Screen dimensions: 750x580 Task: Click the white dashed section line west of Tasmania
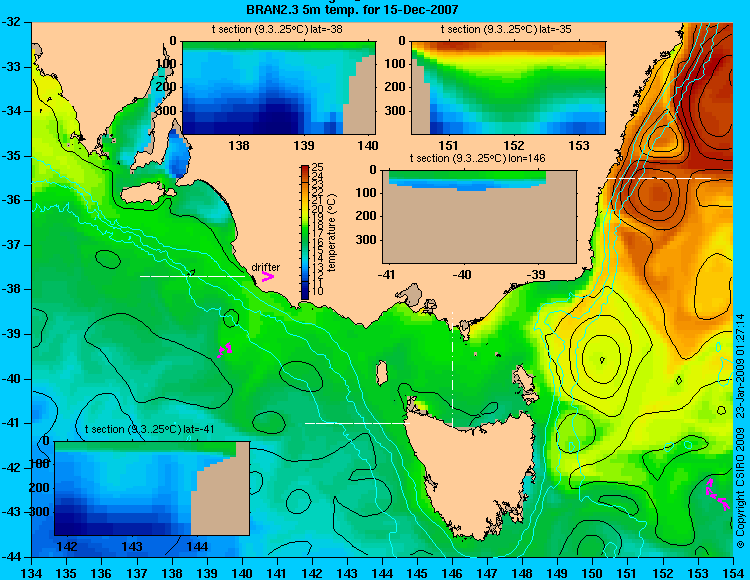[x=357, y=423]
